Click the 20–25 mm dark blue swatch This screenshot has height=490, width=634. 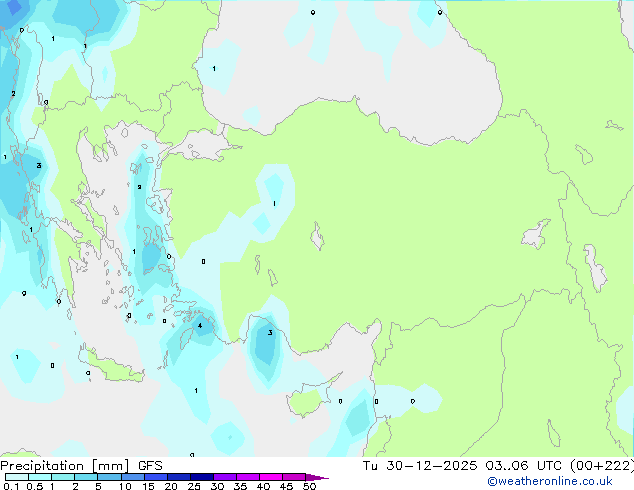coord(178,477)
